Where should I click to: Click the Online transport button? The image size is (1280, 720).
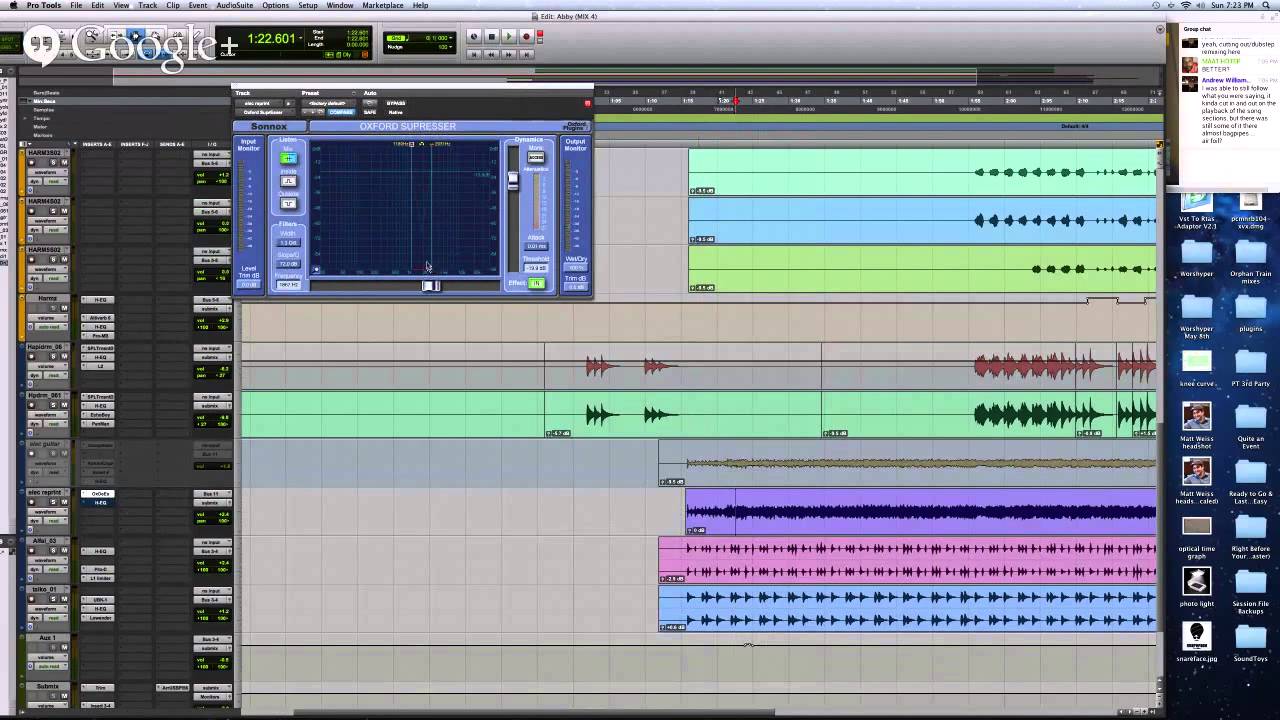pyautogui.click(x=473, y=36)
